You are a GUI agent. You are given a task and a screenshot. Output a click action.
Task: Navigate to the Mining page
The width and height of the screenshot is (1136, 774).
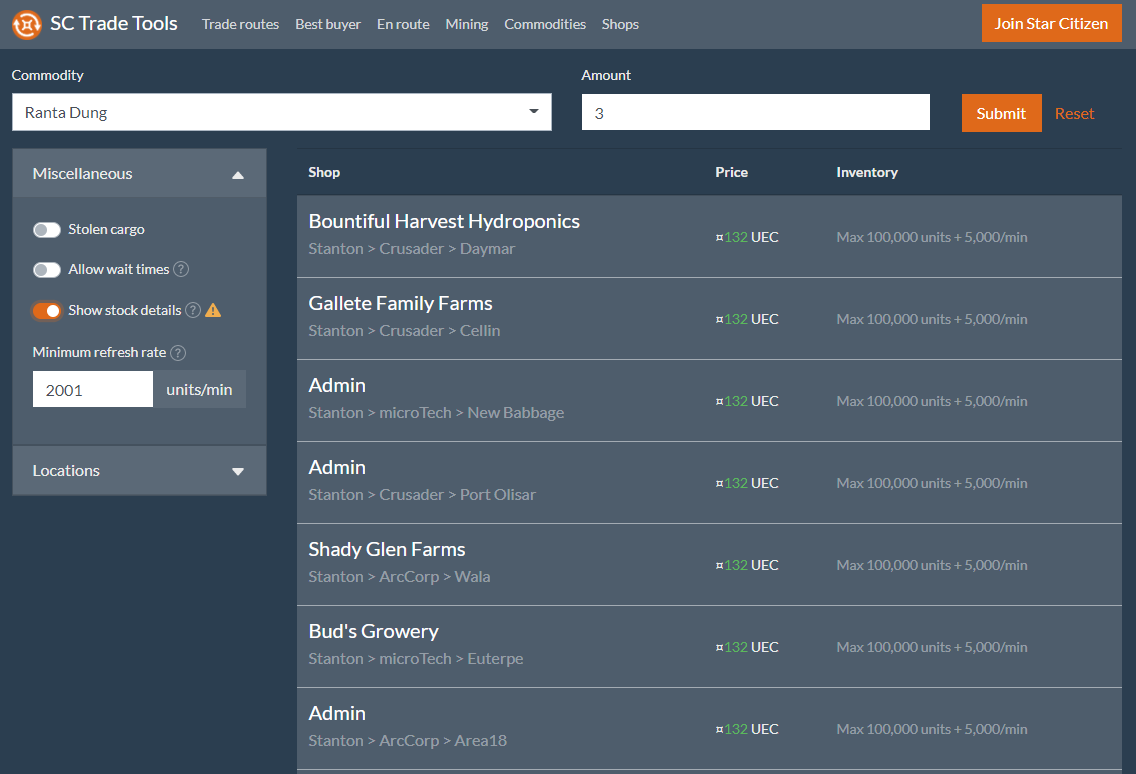click(x=467, y=24)
